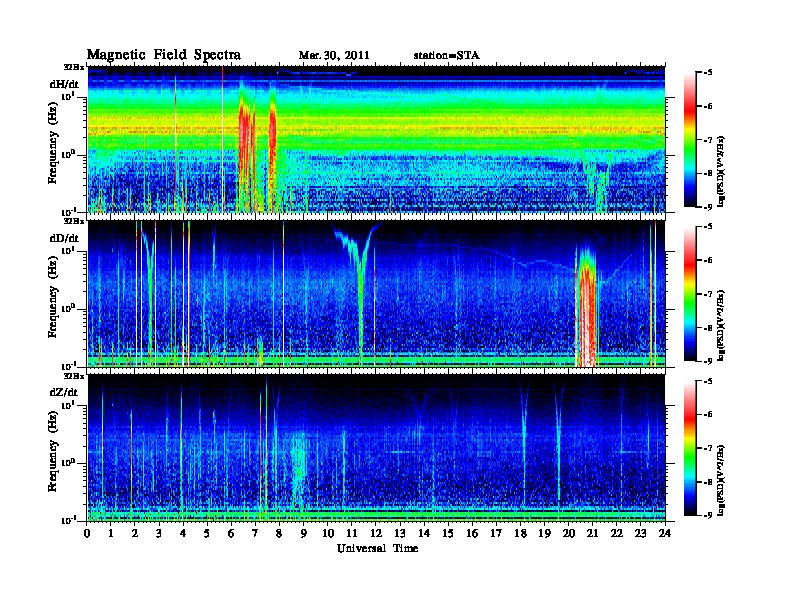Click hour tick label "20" on time axis
Screen dimensions: 792x612
pos(569,533)
